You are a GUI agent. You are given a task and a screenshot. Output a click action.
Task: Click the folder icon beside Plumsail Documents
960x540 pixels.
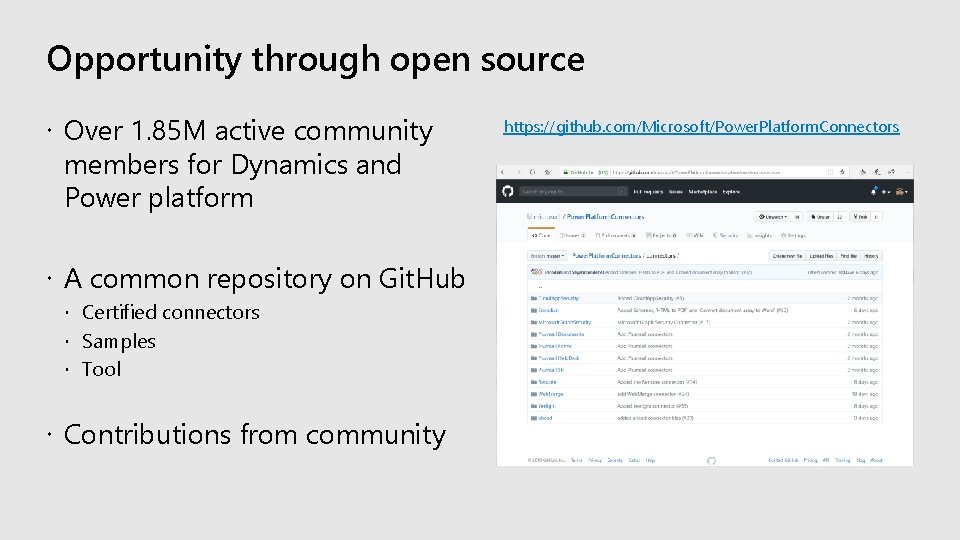pyautogui.click(x=534, y=334)
